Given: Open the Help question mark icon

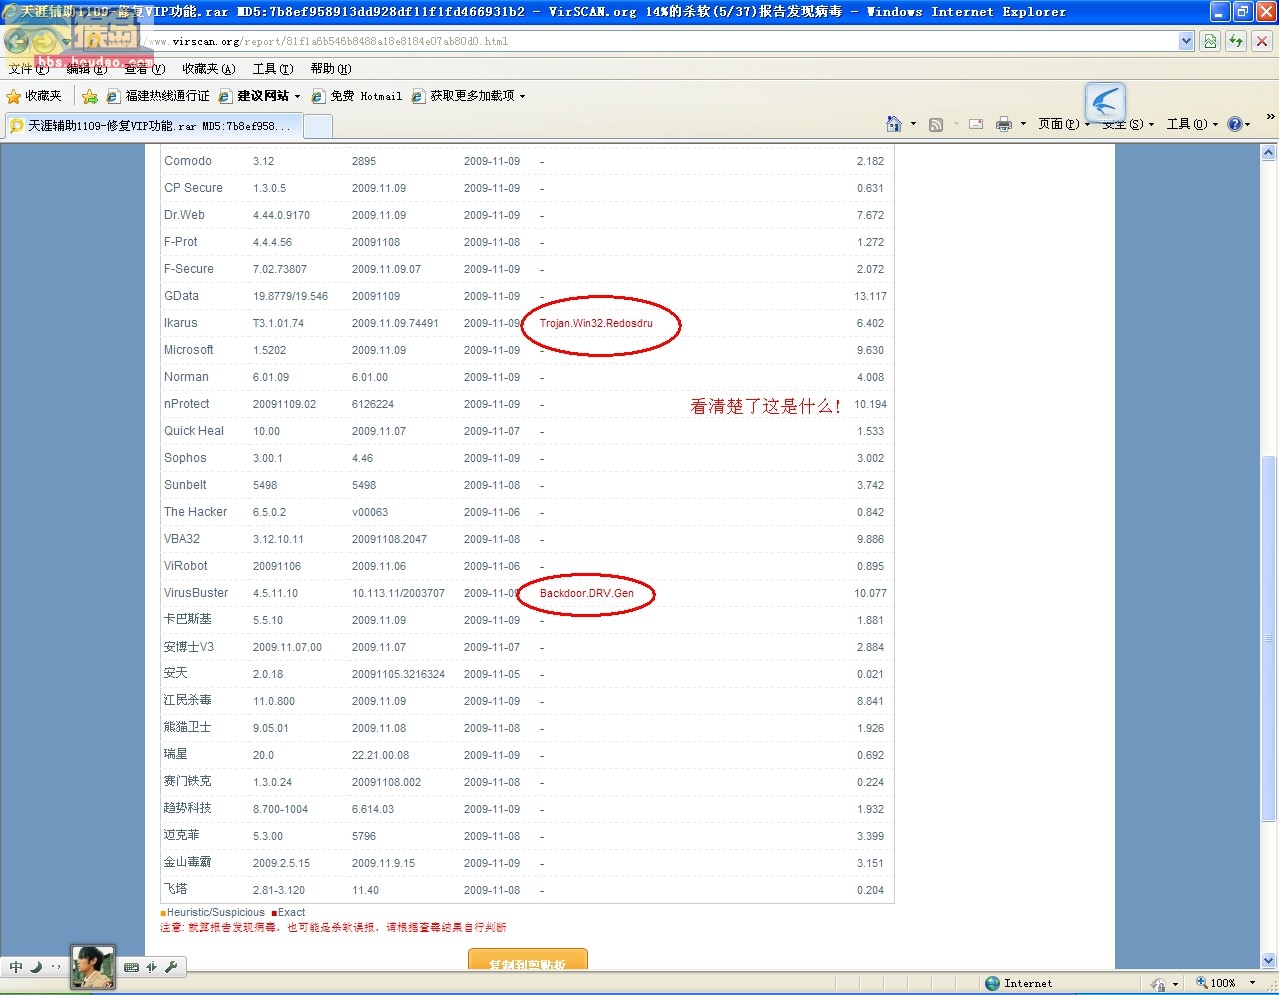Looking at the screenshot, I should 1235,124.
